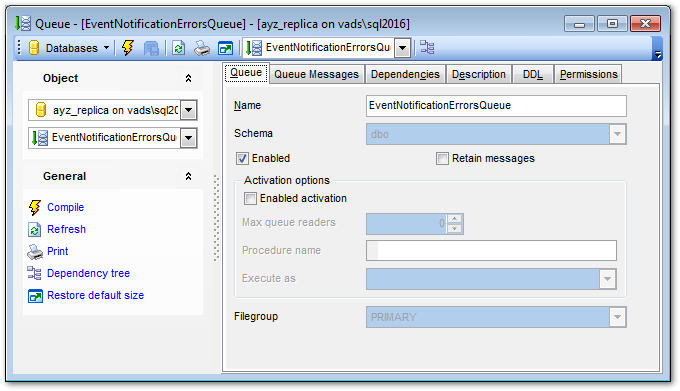Decrease Max queue readers with down arrow
680x391 pixels.
454,228
